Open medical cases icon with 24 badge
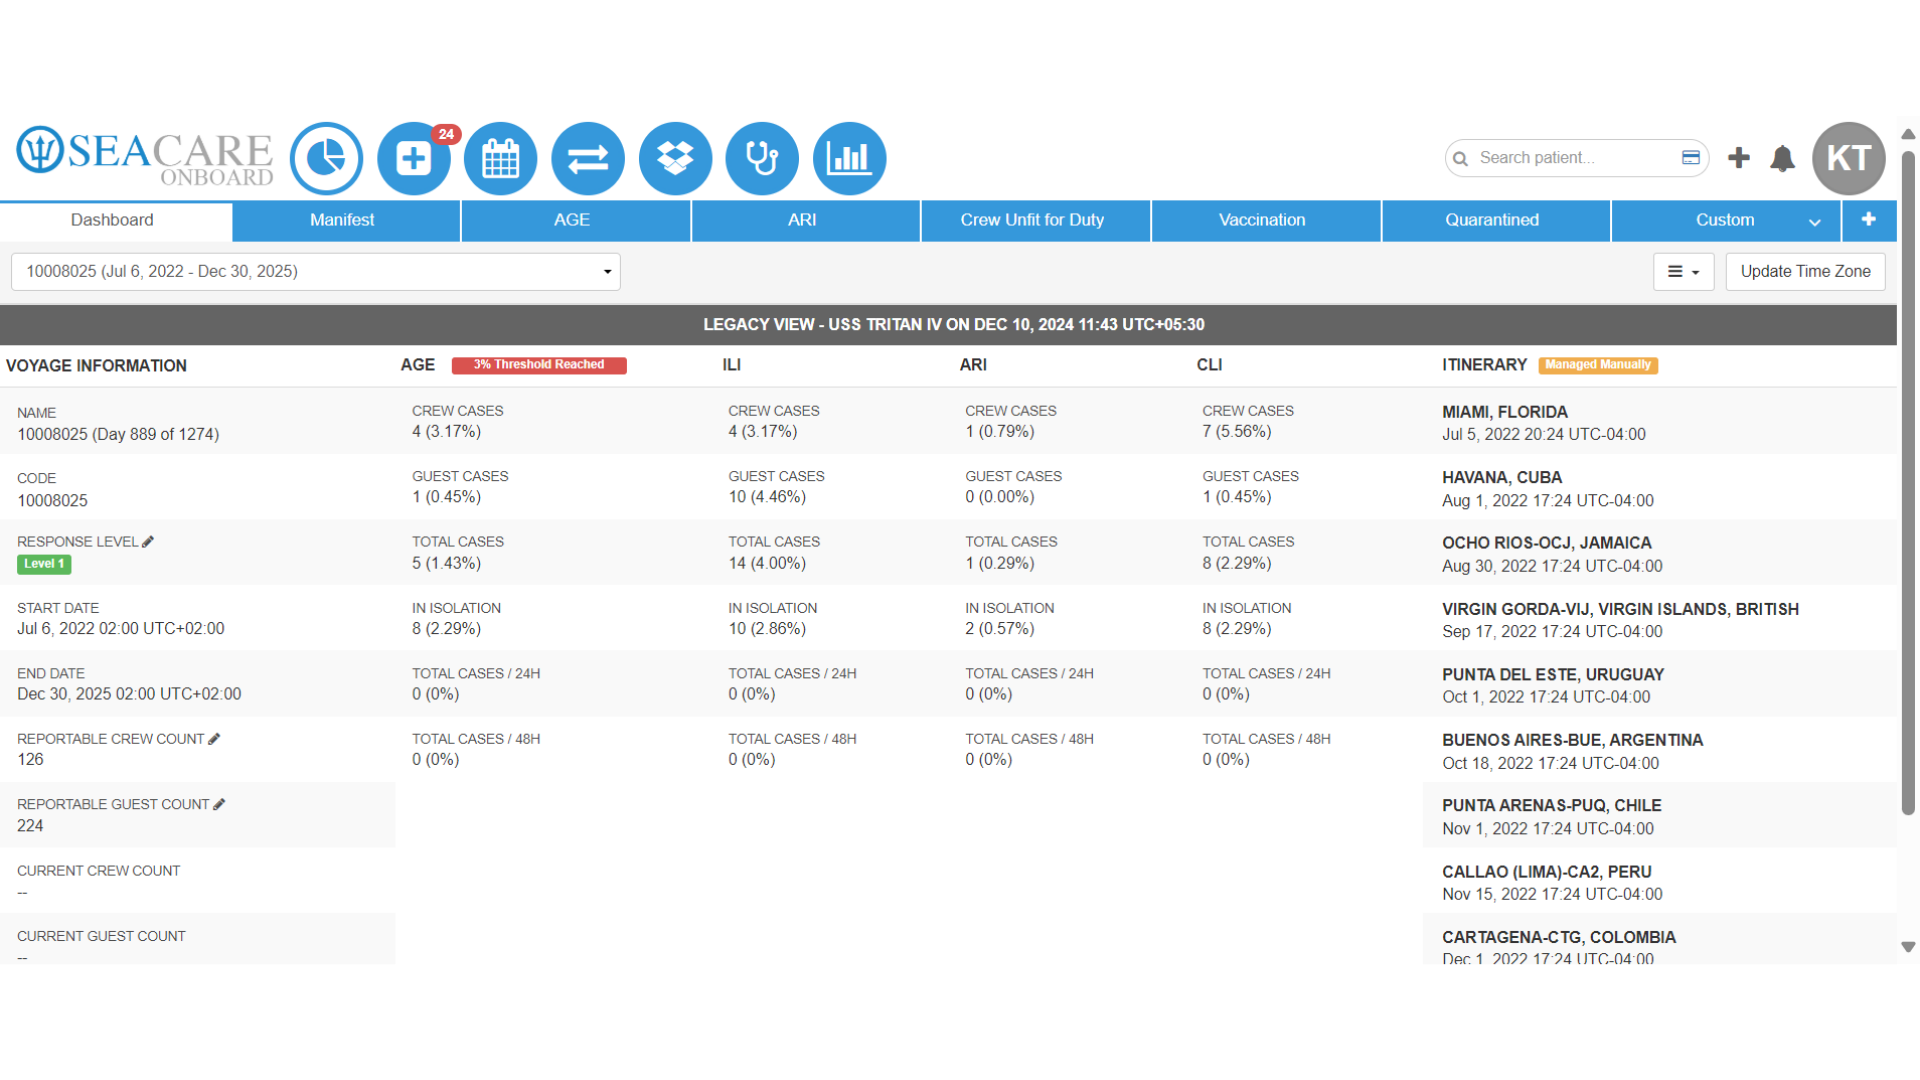The width and height of the screenshot is (1920, 1080). [x=414, y=158]
